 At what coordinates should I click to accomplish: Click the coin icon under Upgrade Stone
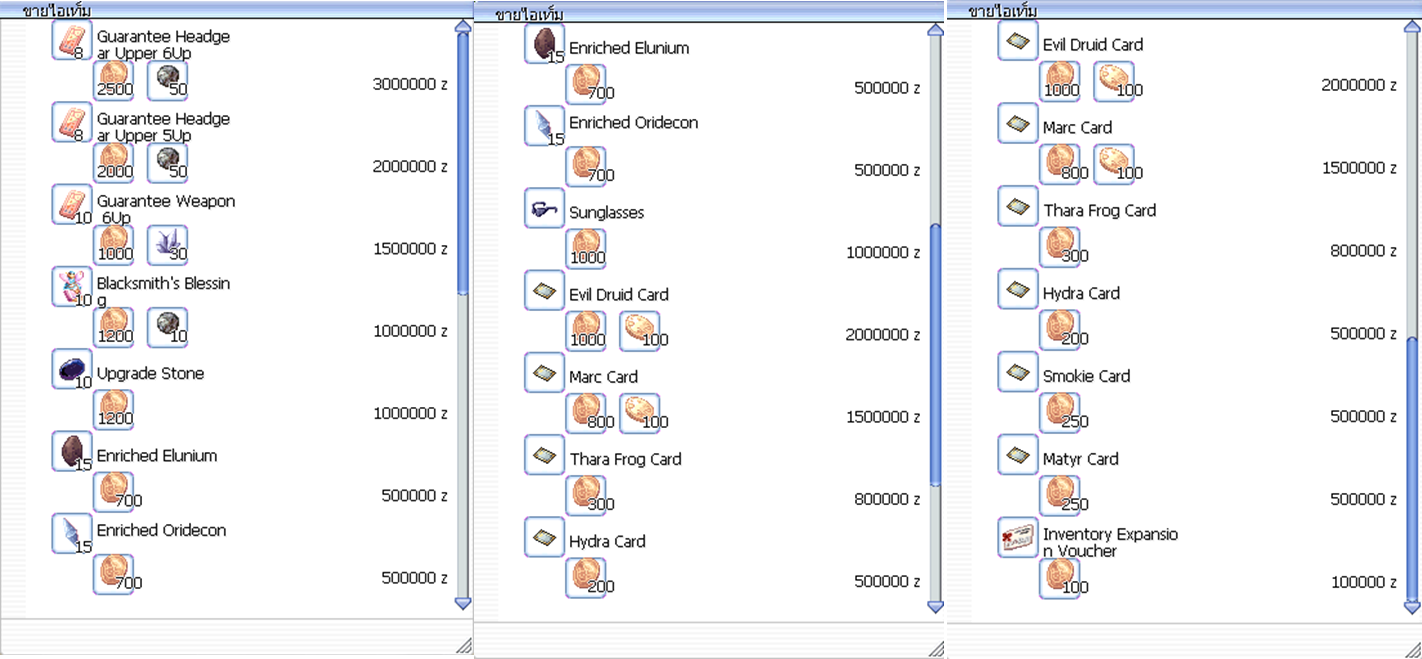point(113,410)
